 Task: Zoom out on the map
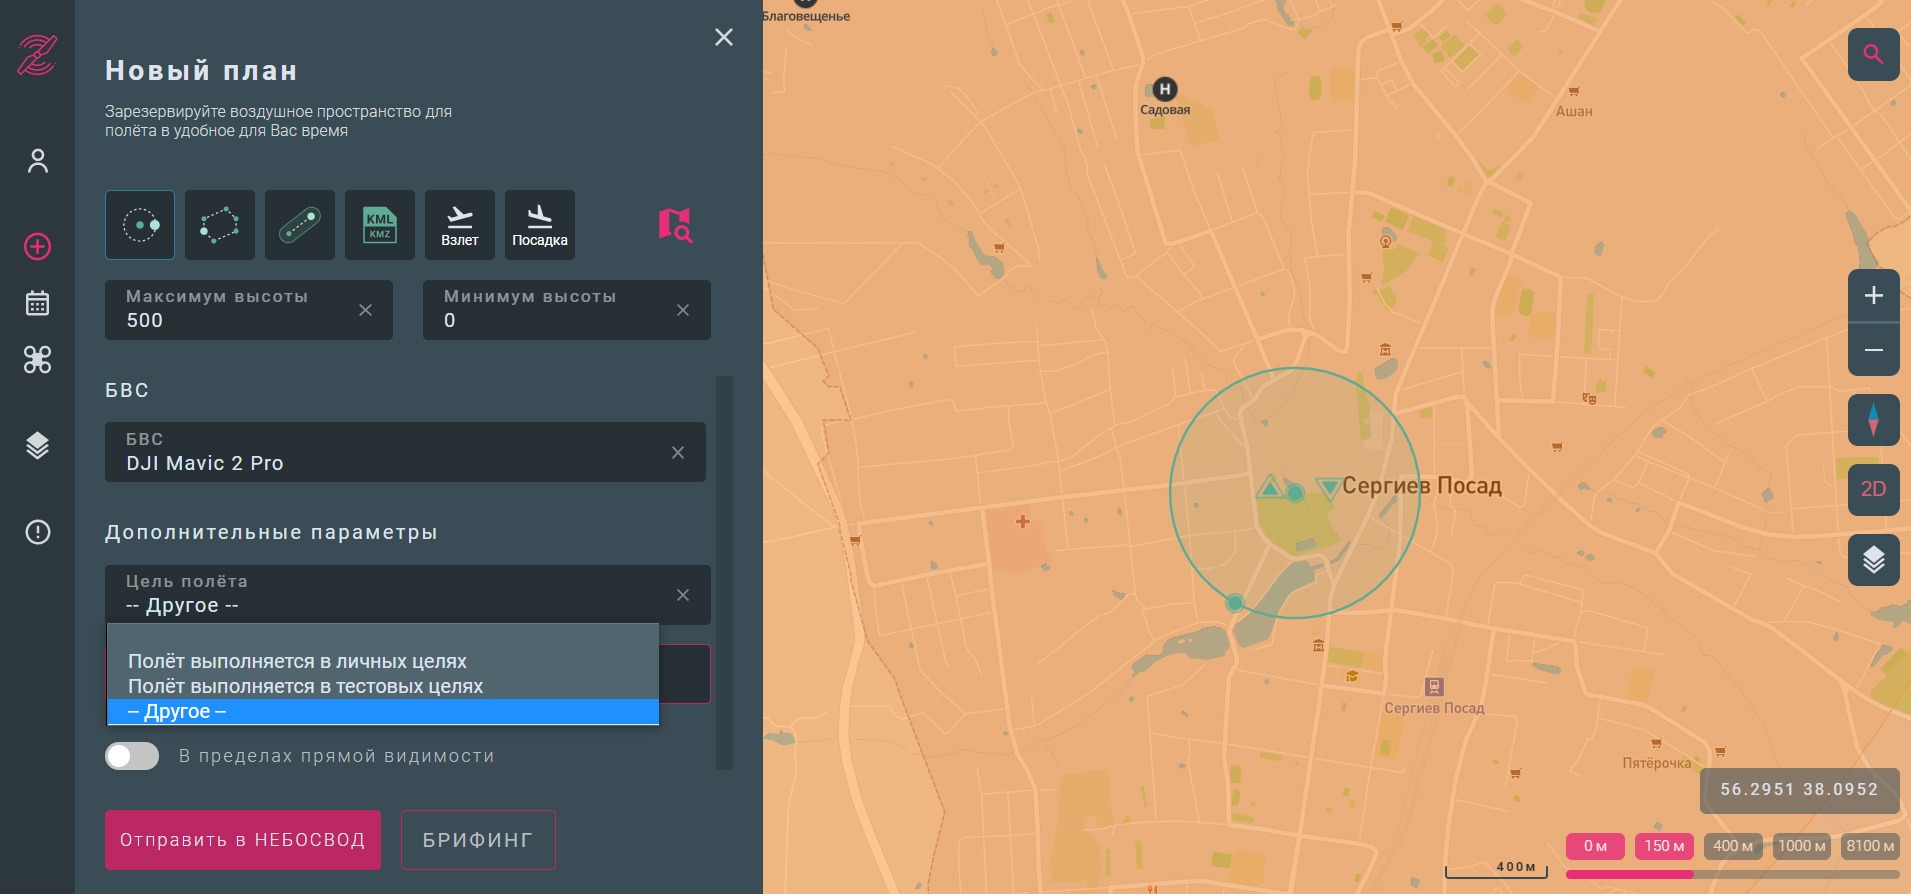[x=1874, y=350]
